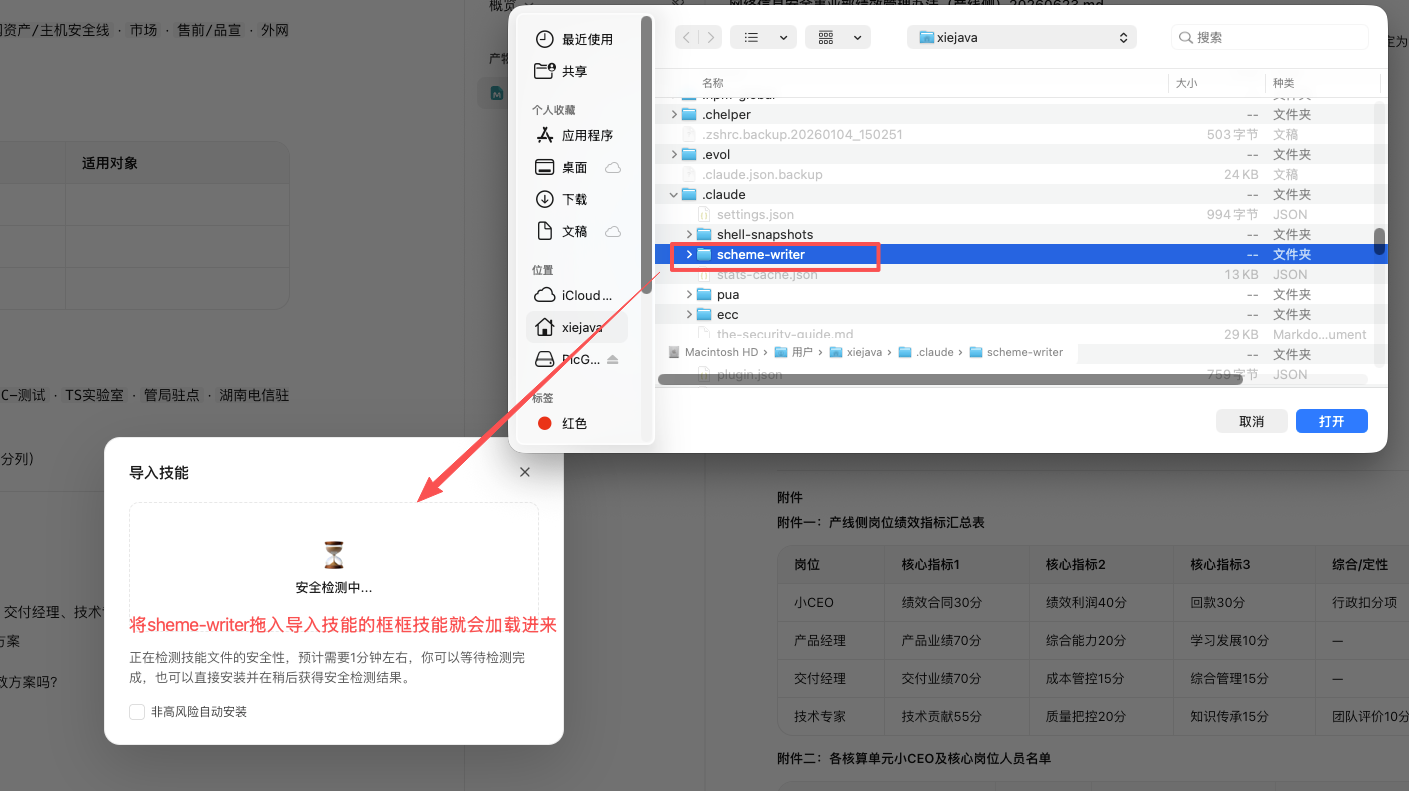The width and height of the screenshot is (1409, 791).
Task: Select Shared (共享) in the sidebar
Action: [x=562, y=71]
